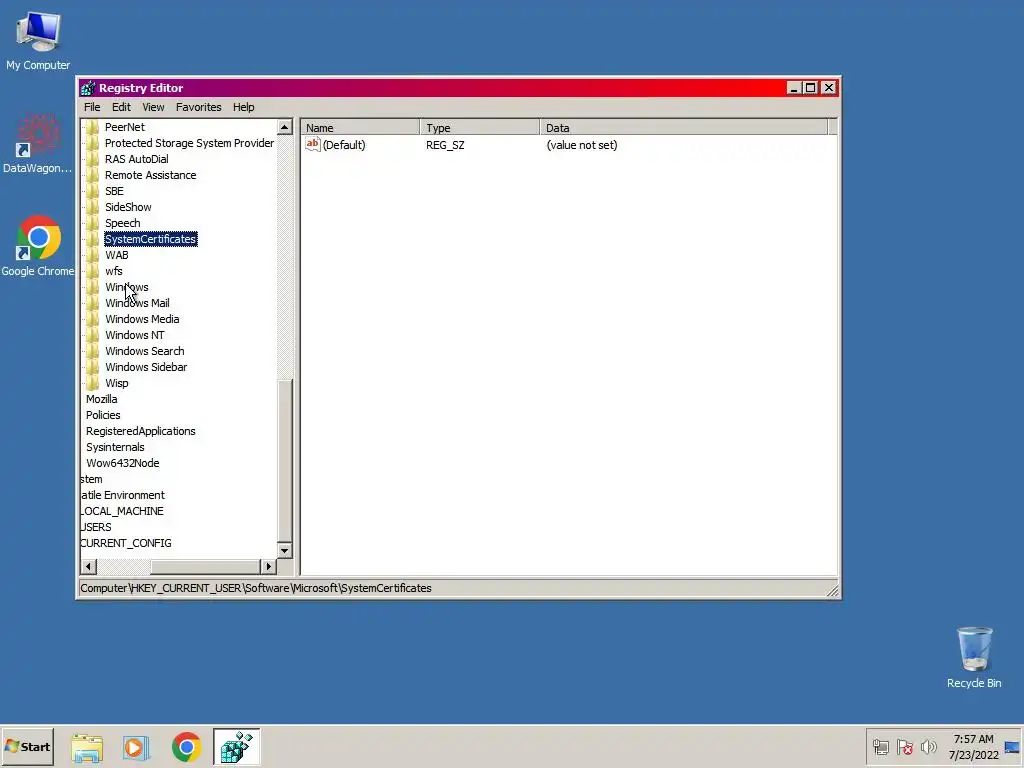
Task: Click the volume speaker tray icon
Action: coord(928,746)
